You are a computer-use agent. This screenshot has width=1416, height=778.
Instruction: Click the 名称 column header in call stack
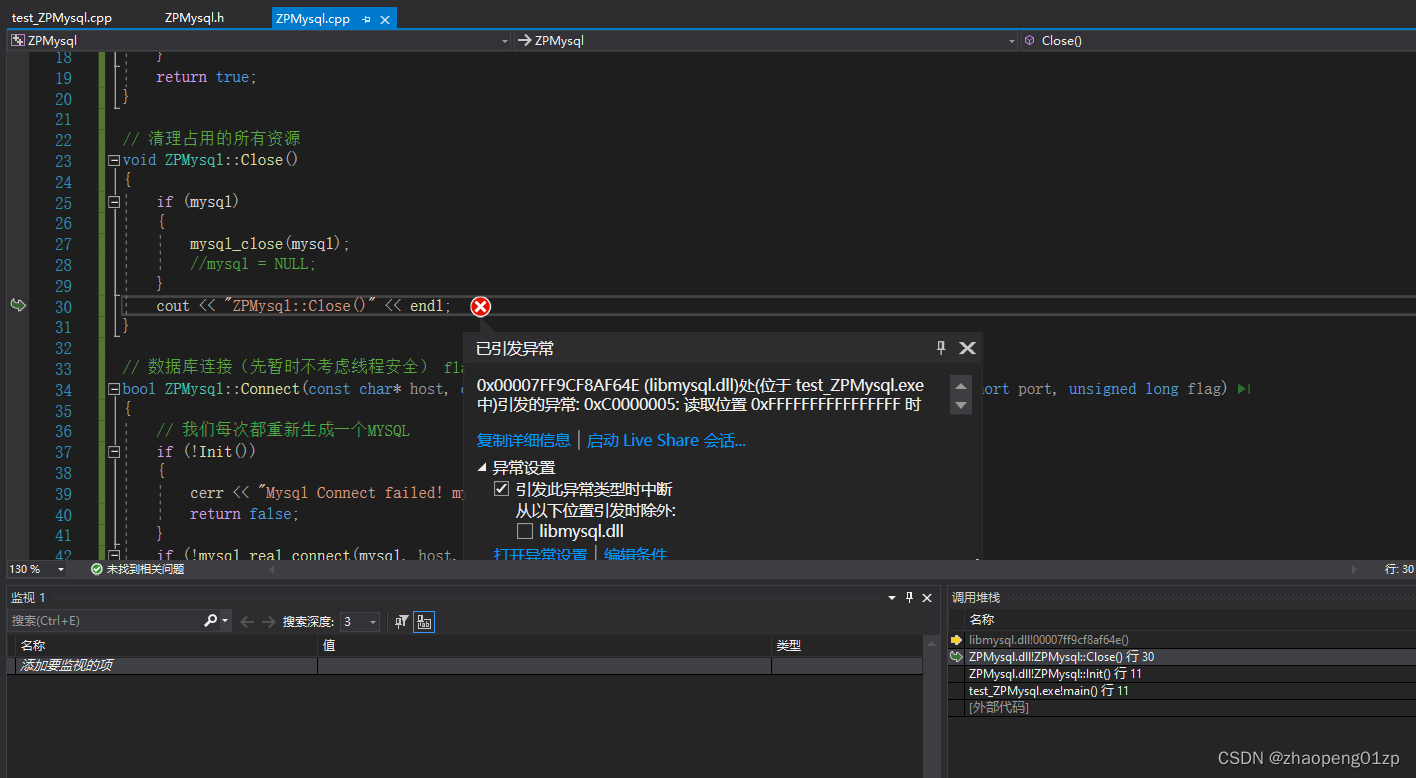point(982,620)
